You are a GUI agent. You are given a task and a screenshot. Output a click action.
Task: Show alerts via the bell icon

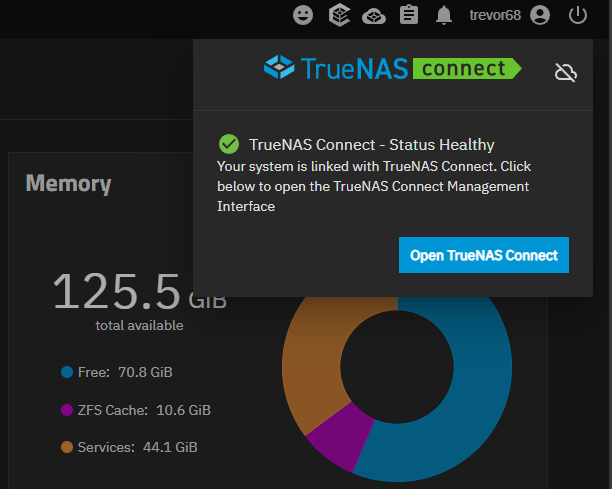(x=443, y=15)
